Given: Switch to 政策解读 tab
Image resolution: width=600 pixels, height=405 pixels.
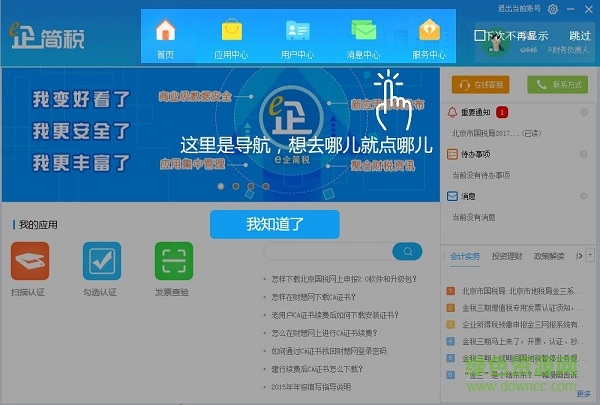Looking at the screenshot, I should click(549, 256).
